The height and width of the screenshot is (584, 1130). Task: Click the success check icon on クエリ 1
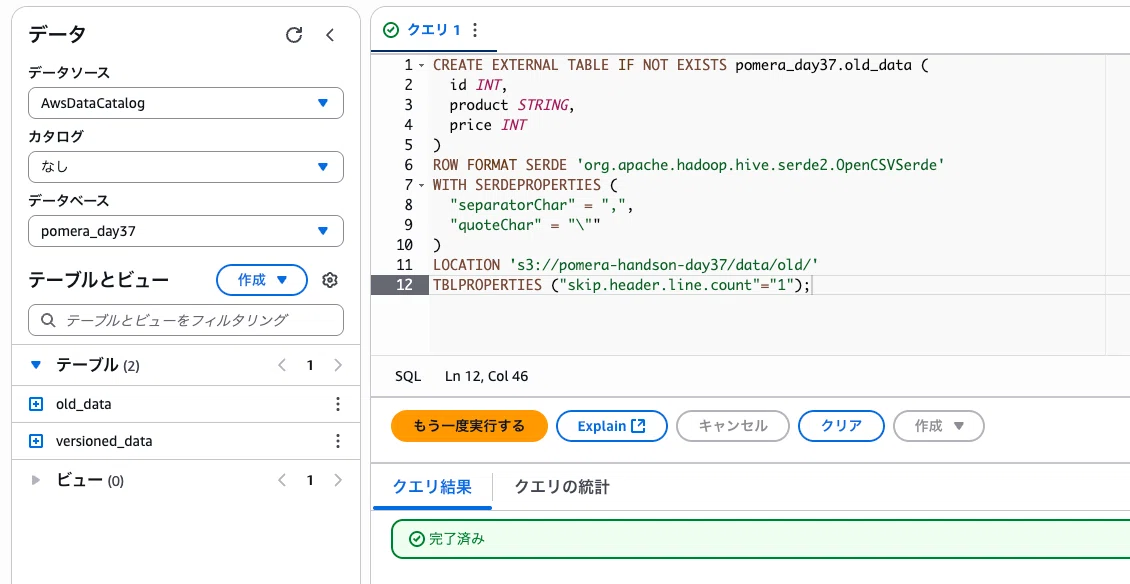tap(391, 30)
